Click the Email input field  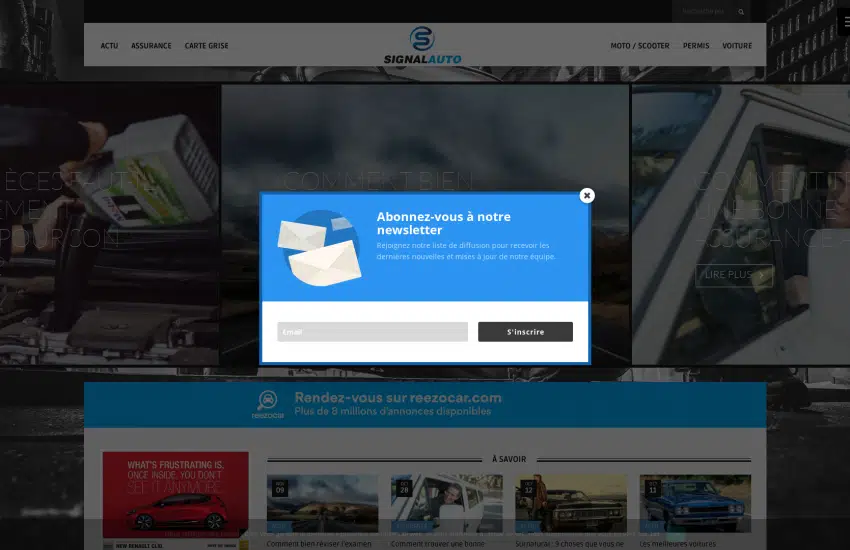[x=372, y=332]
